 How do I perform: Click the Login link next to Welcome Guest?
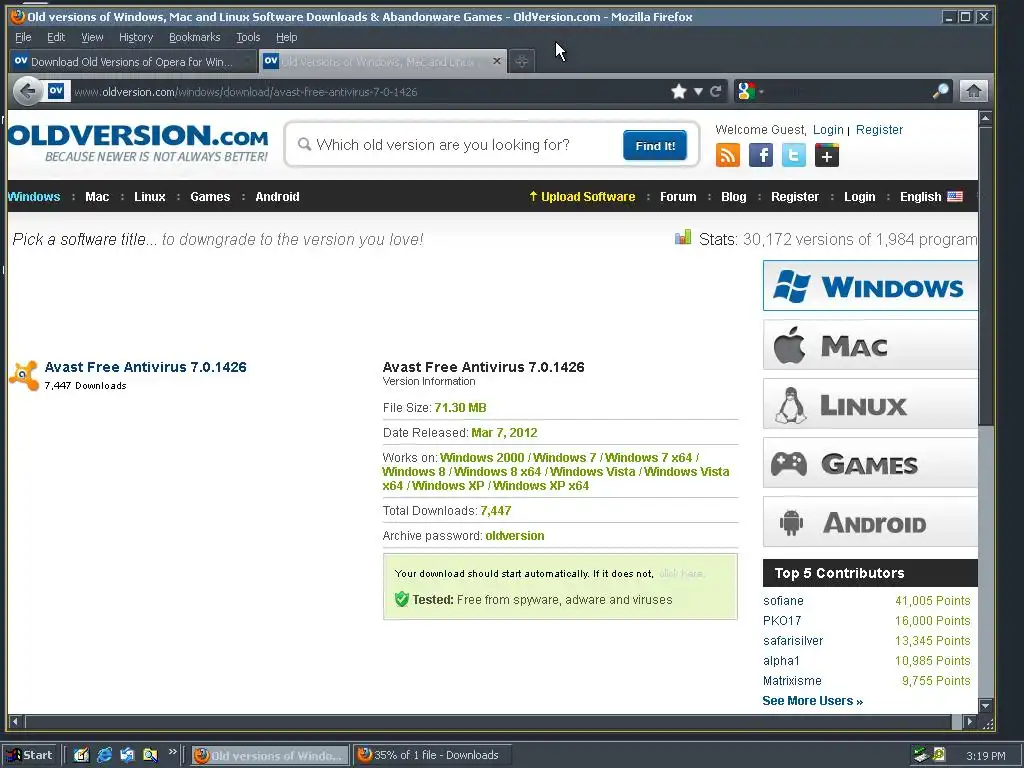click(x=828, y=129)
